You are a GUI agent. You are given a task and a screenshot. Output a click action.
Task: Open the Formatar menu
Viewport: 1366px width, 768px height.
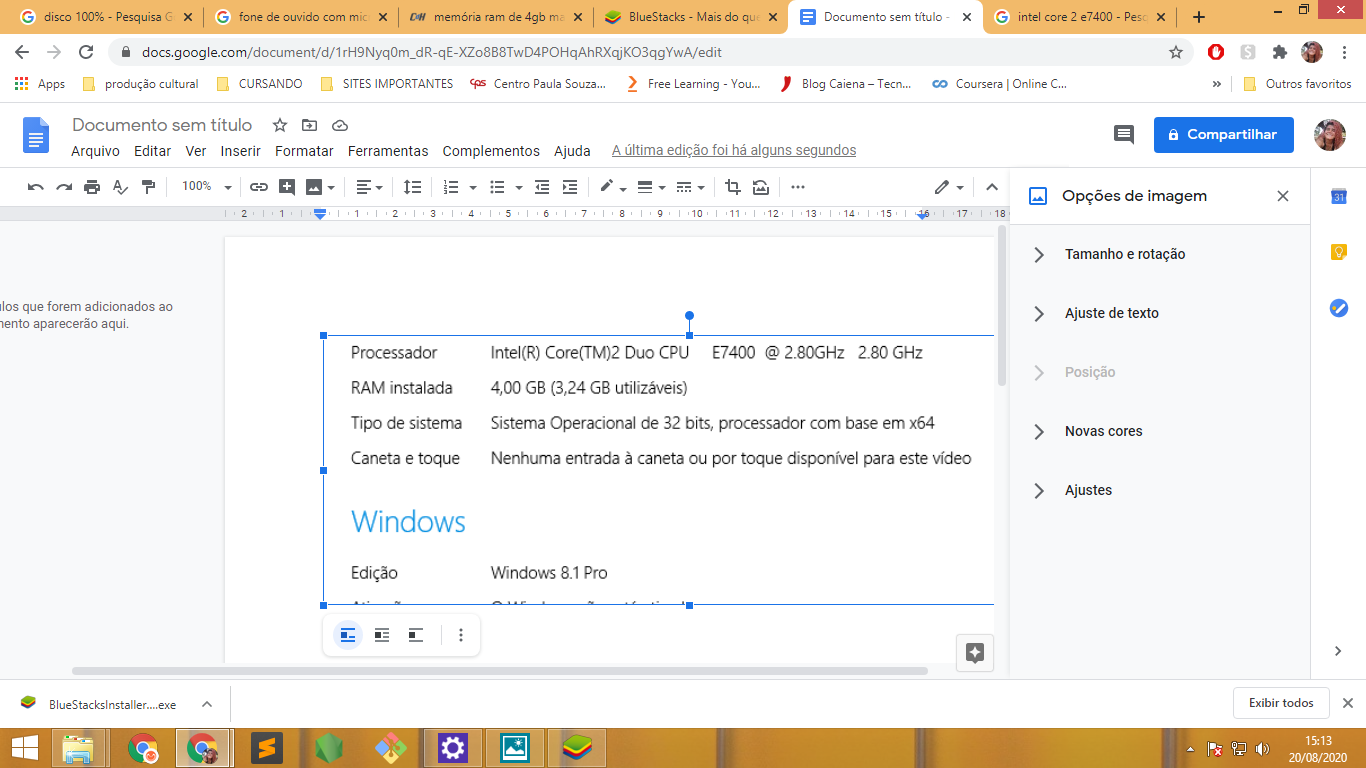point(304,151)
